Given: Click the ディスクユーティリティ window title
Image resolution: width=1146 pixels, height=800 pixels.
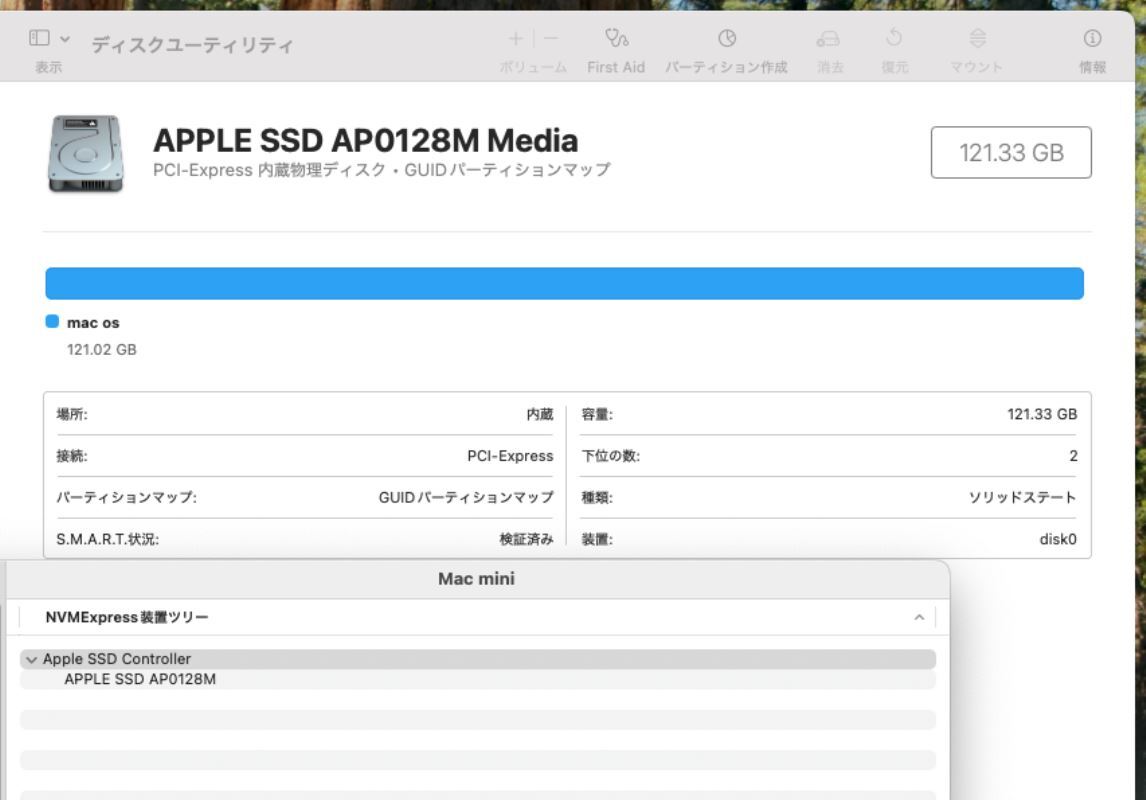Looking at the screenshot, I should click(192, 45).
